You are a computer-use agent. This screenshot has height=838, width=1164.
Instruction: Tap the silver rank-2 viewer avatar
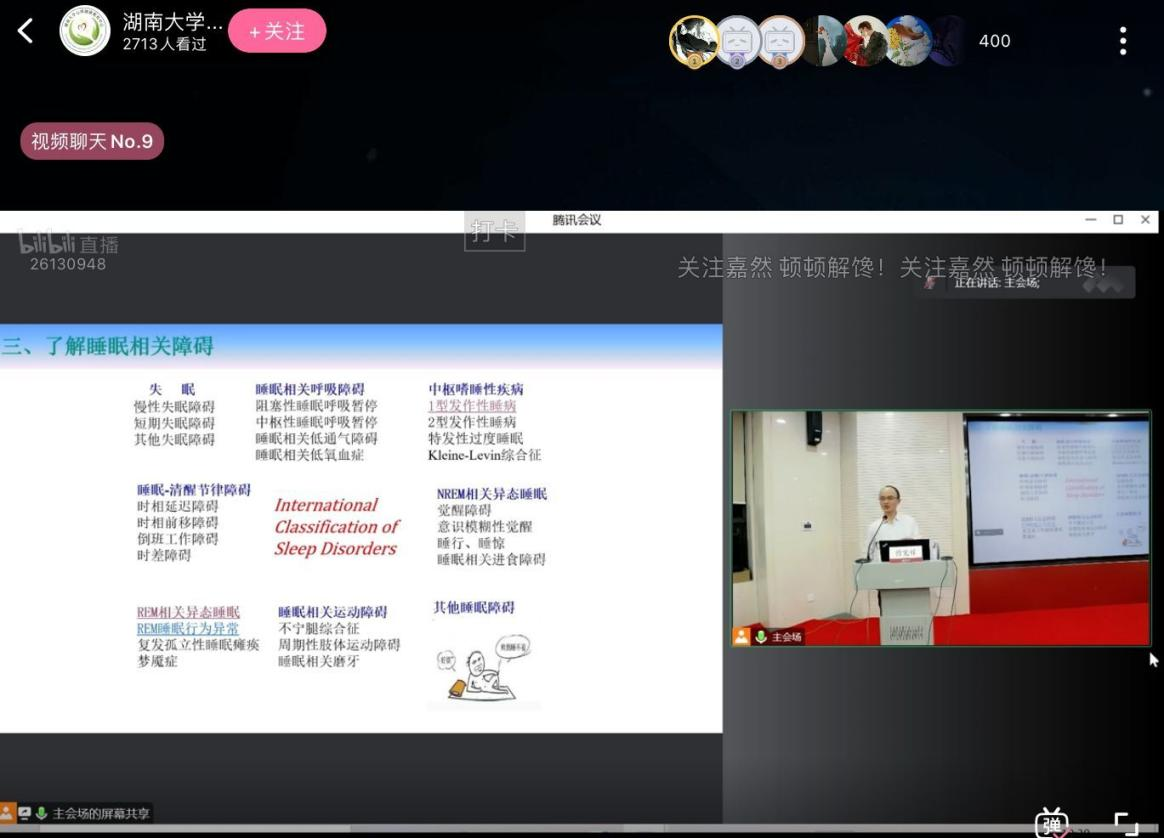click(x=738, y=41)
